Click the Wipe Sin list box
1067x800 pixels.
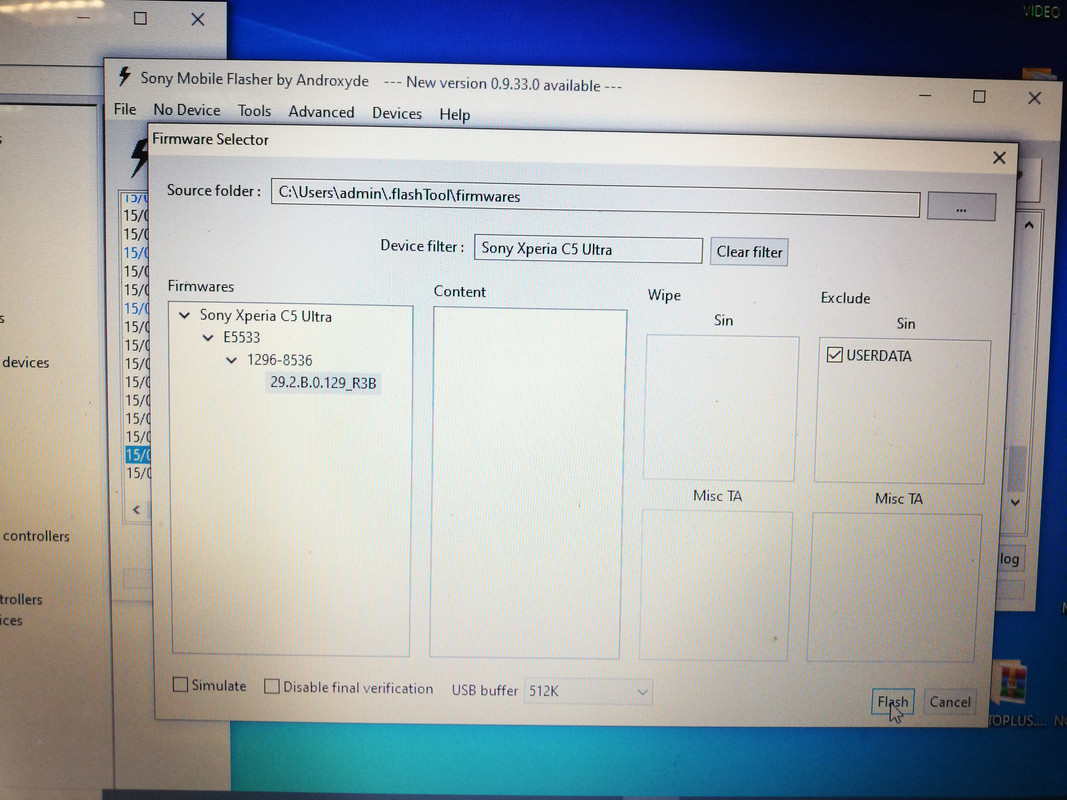(x=721, y=408)
